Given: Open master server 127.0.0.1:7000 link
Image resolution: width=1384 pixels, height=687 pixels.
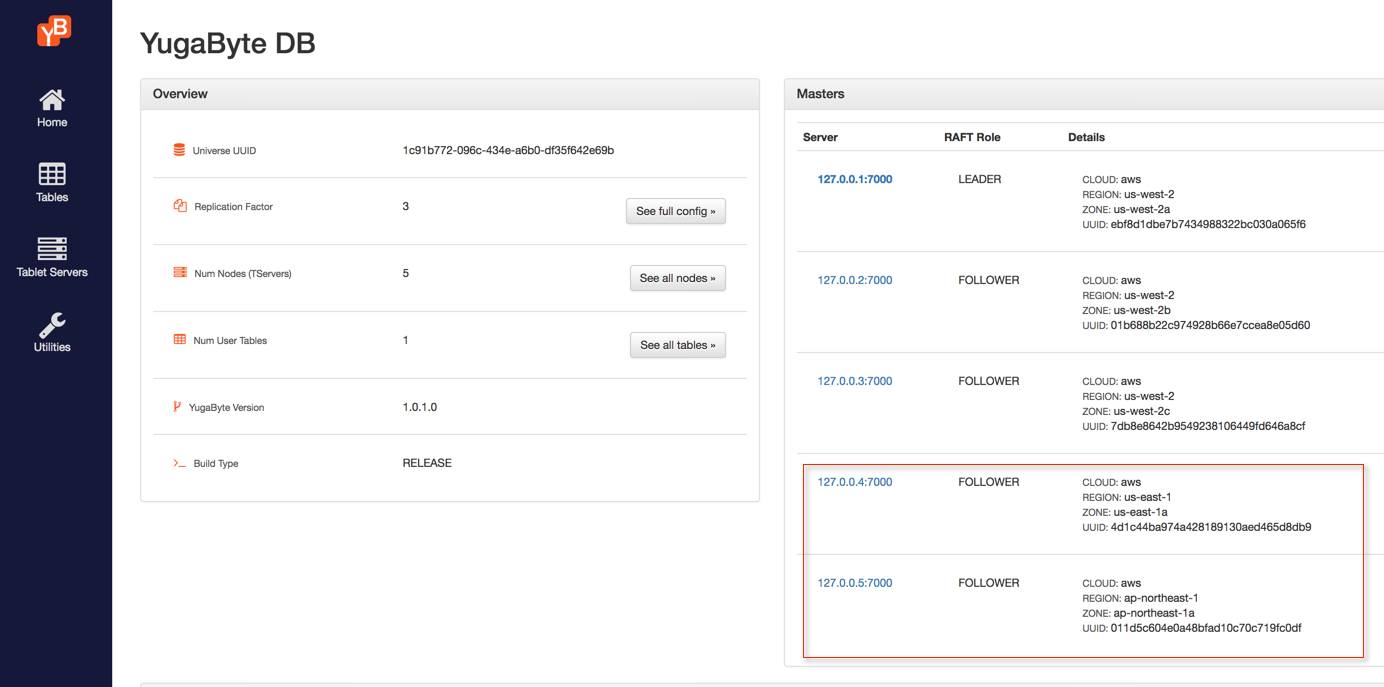Looking at the screenshot, I should pyautogui.click(x=854, y=180).
